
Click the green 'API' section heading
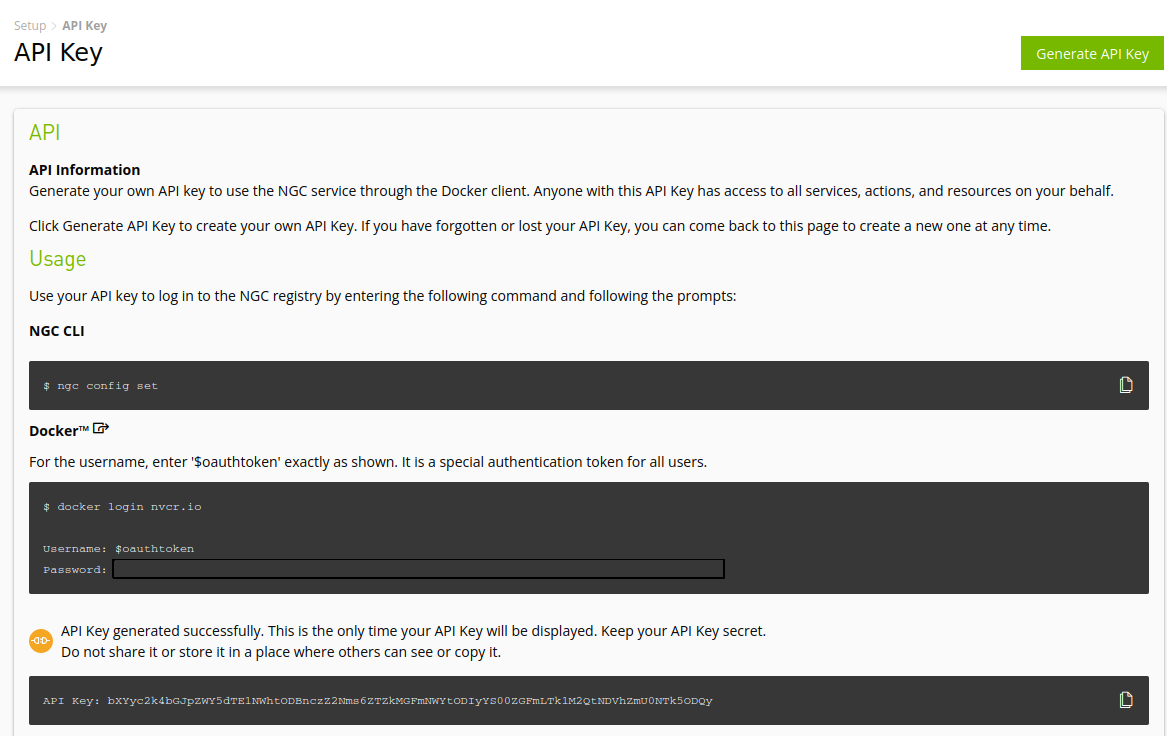point(45,132)
